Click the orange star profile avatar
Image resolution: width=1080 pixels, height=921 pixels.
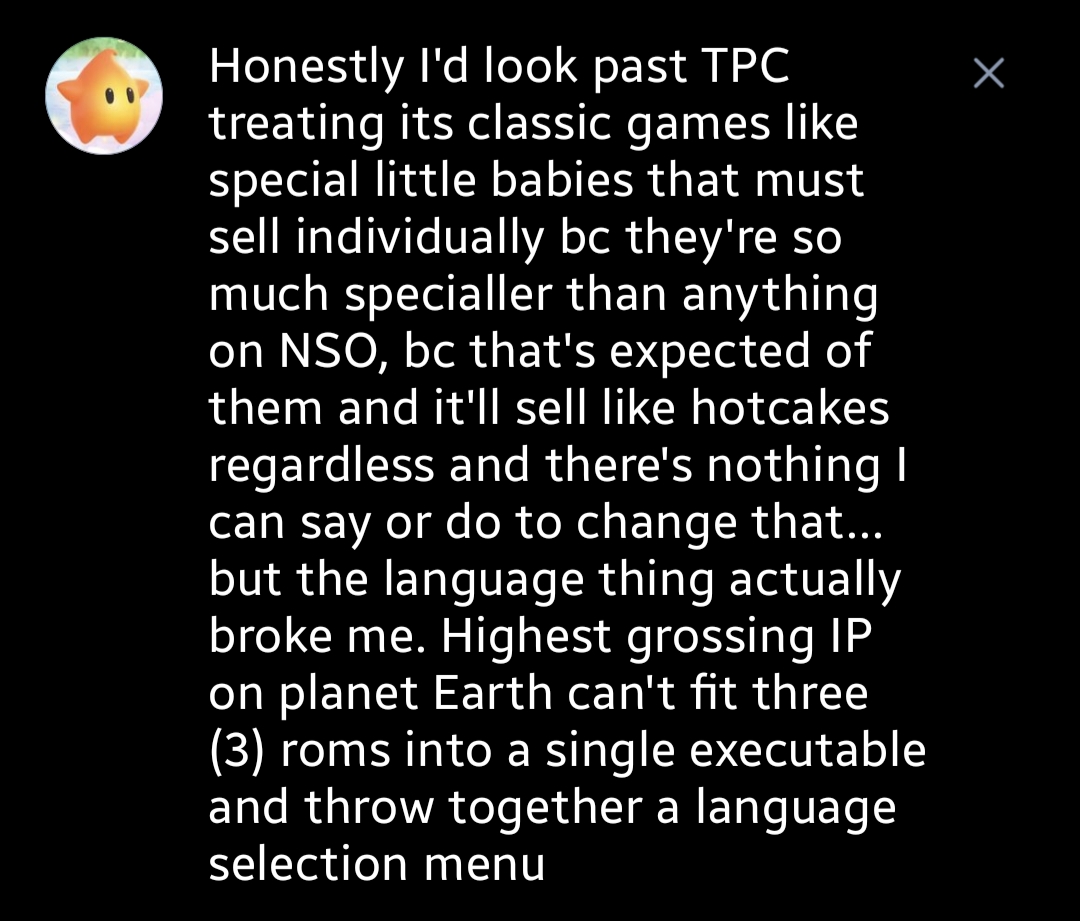104,95
